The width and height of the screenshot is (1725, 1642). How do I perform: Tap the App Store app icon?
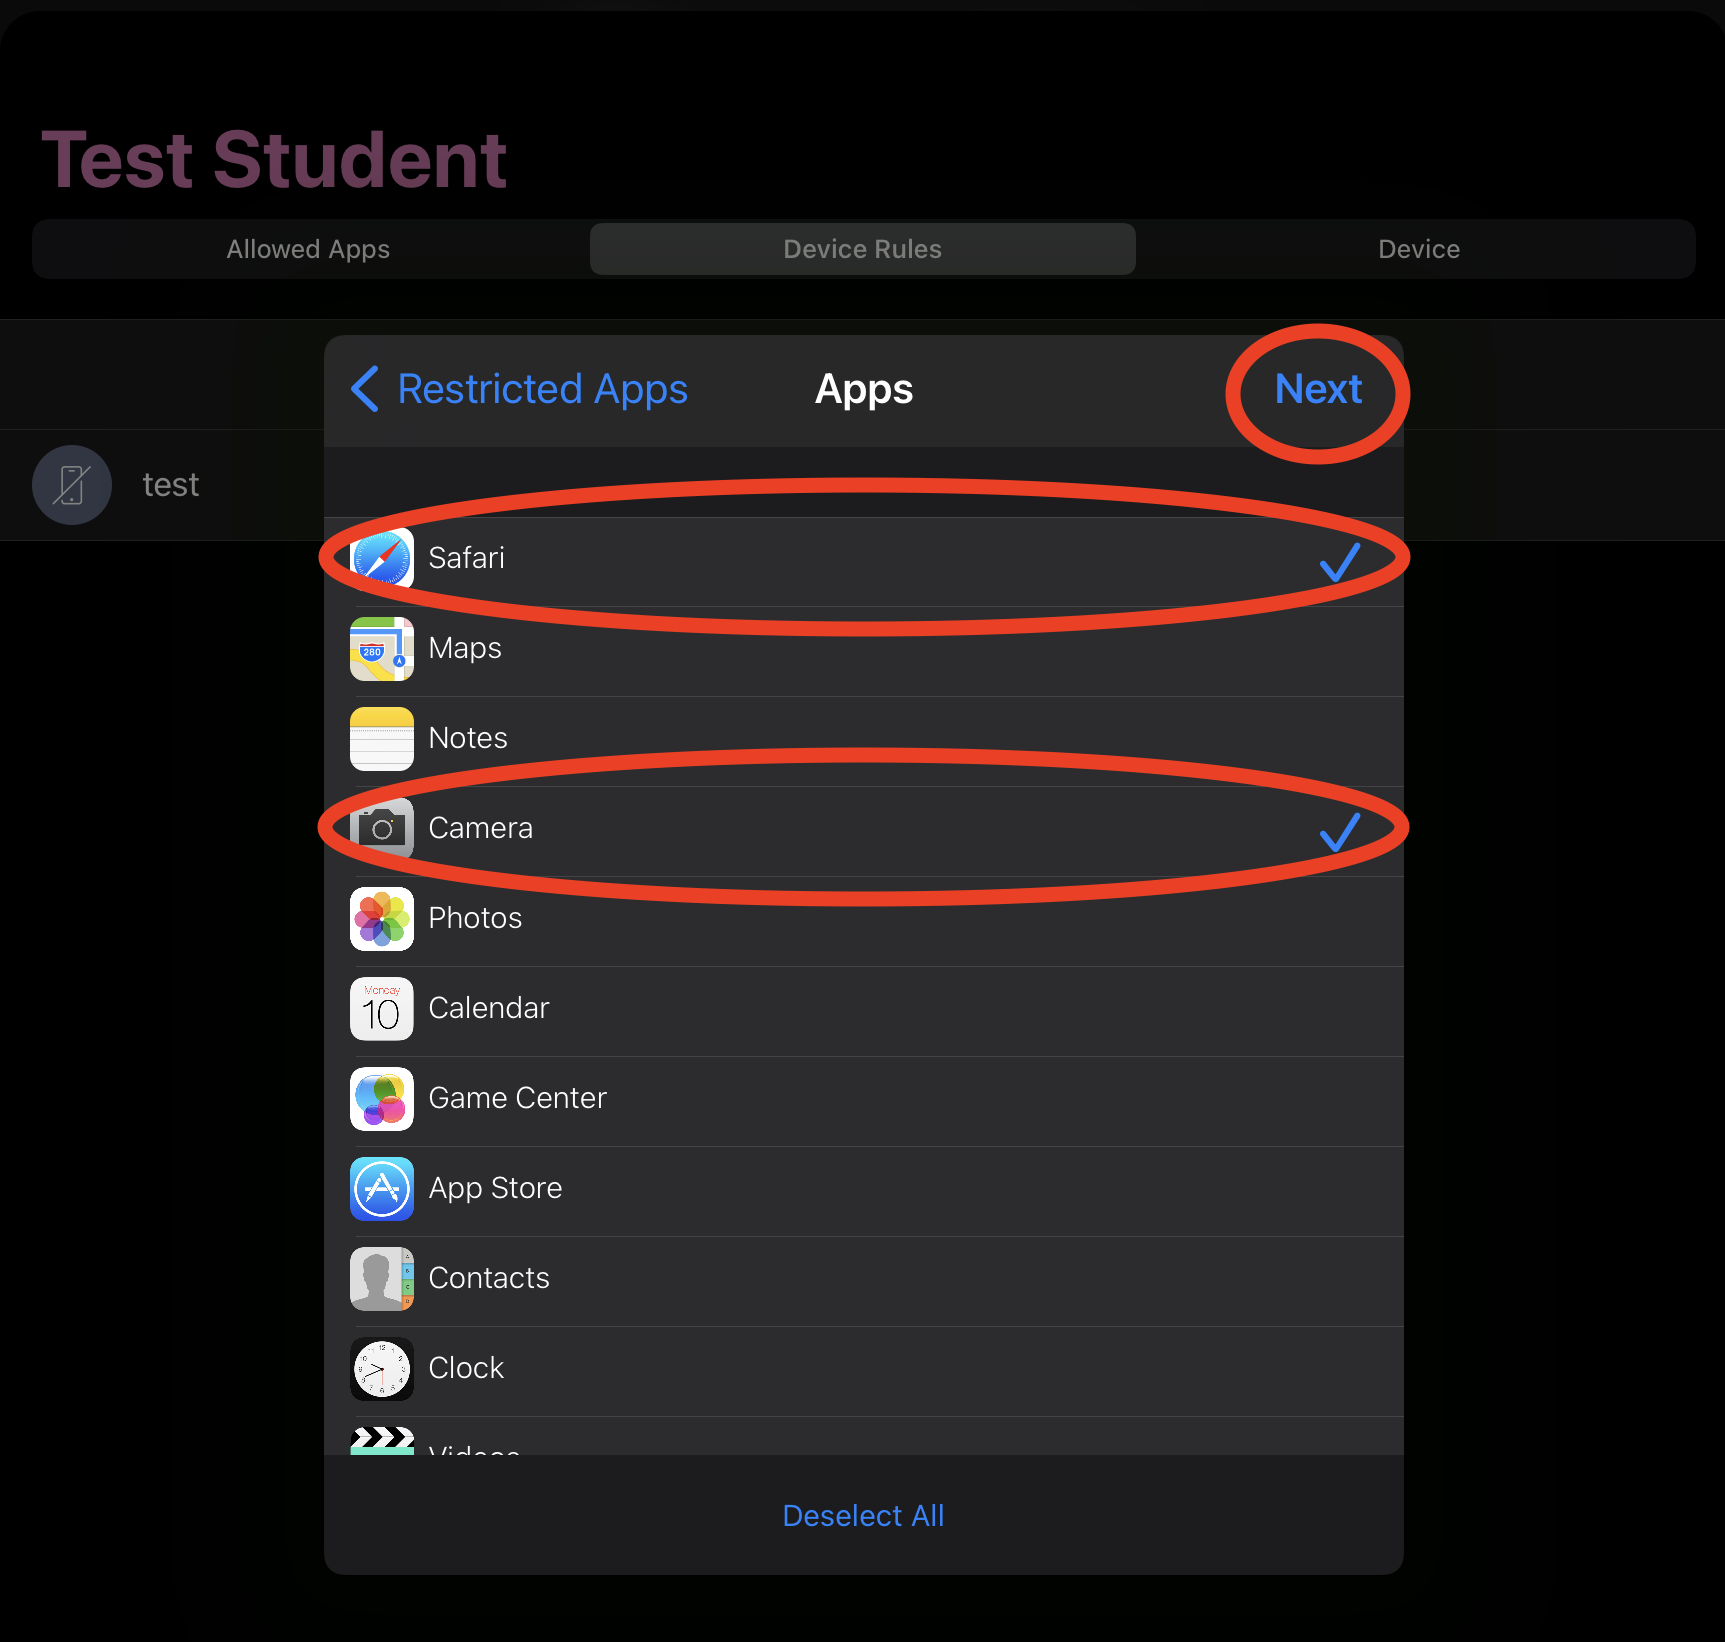click(382, 1189)
